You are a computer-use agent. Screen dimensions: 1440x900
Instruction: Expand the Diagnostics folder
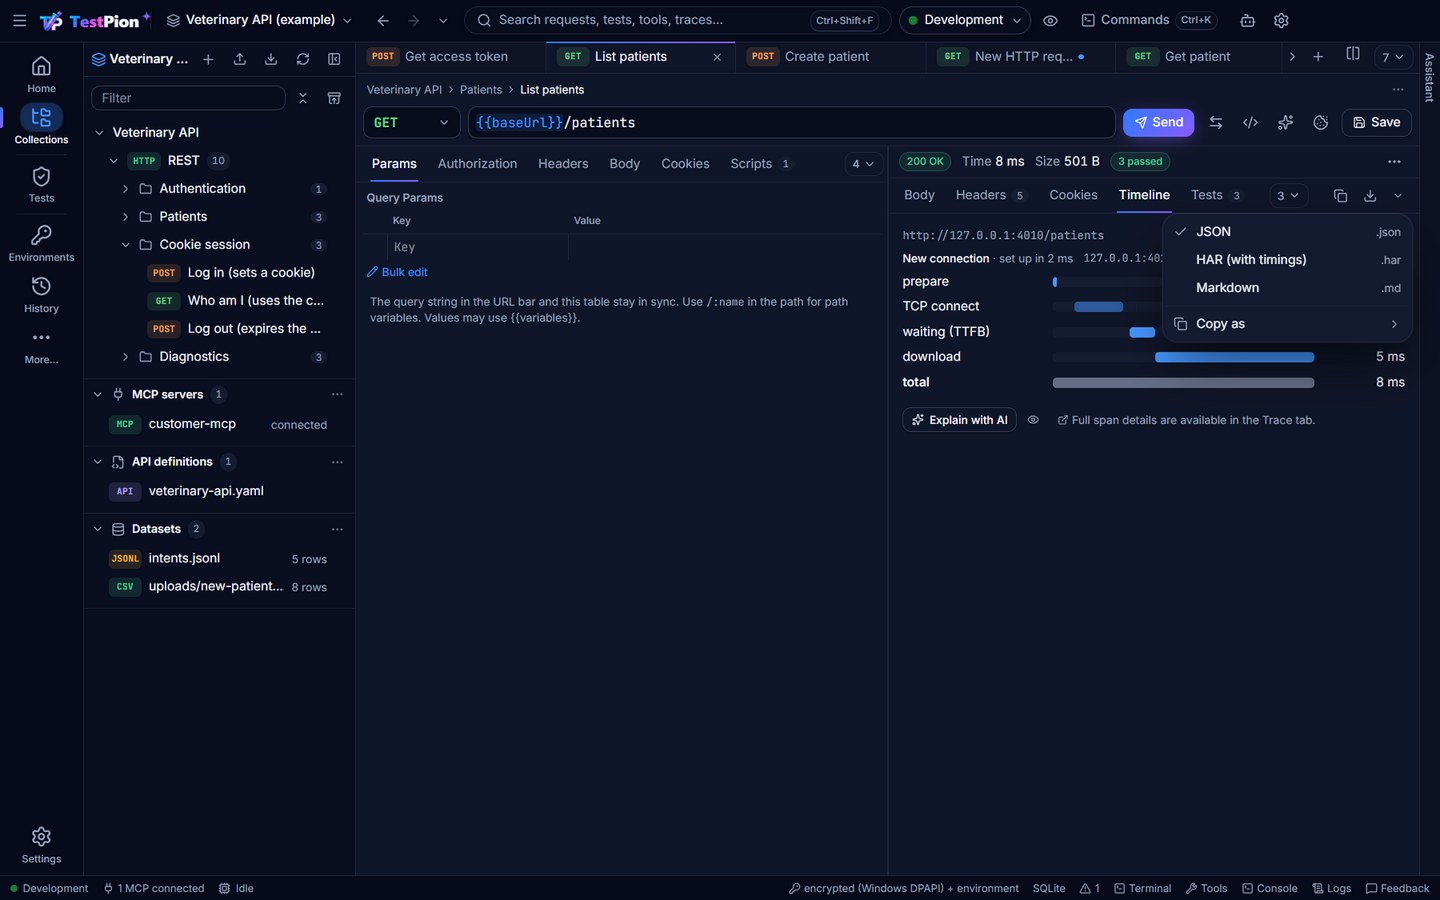pyautogui.click(x=125, y=357)
